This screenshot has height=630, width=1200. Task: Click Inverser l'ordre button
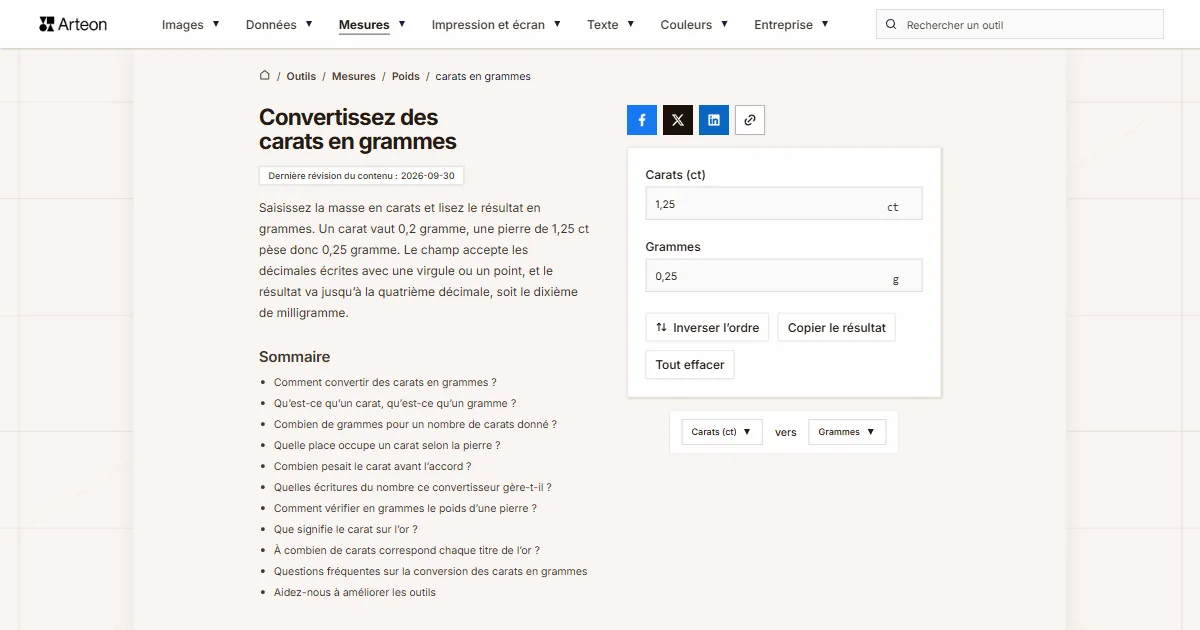[707, 327]
